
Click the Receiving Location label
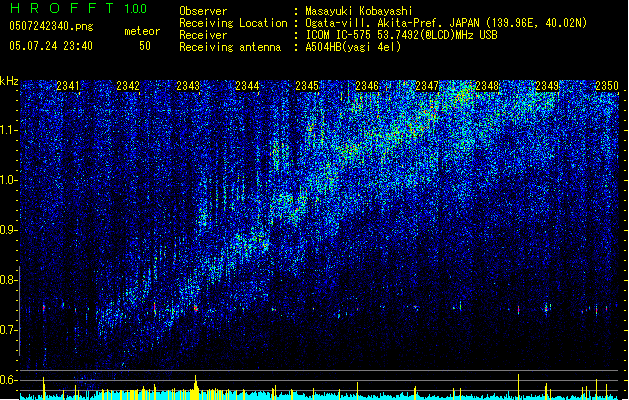click(x=233, y=23)
